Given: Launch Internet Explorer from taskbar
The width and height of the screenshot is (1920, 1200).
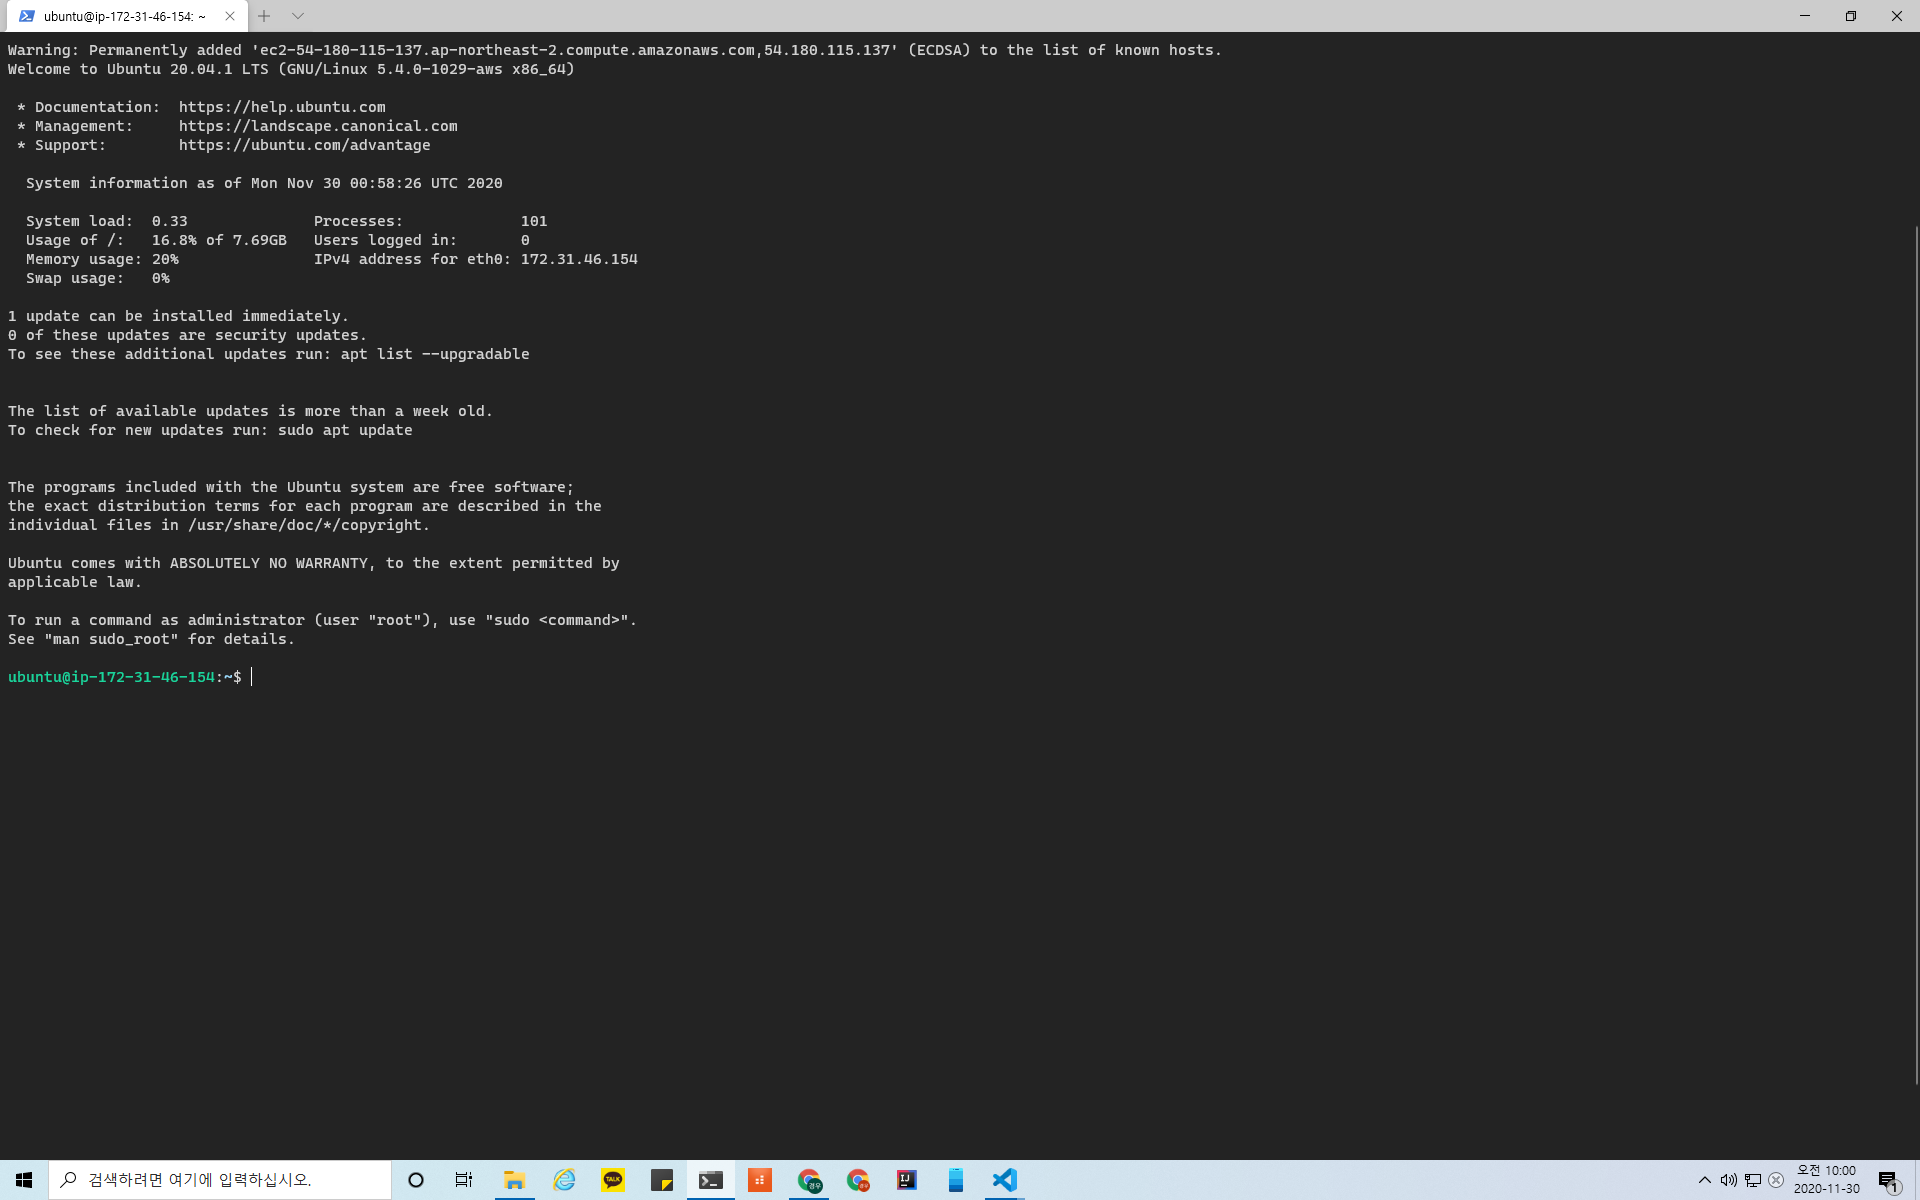Looking at the screenshot, I should coord(564,1180).
